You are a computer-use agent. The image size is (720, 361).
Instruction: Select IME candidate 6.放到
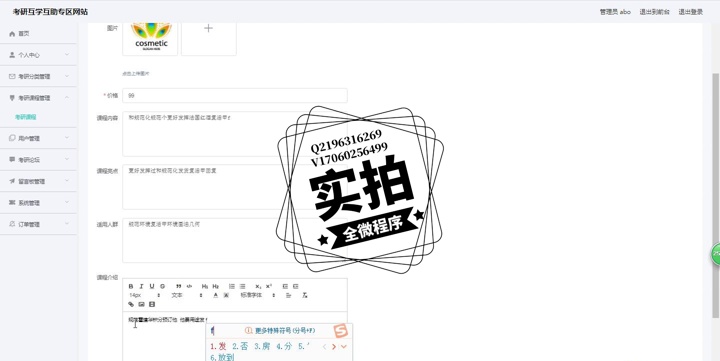pyautogui.click(x=222, y=357)
